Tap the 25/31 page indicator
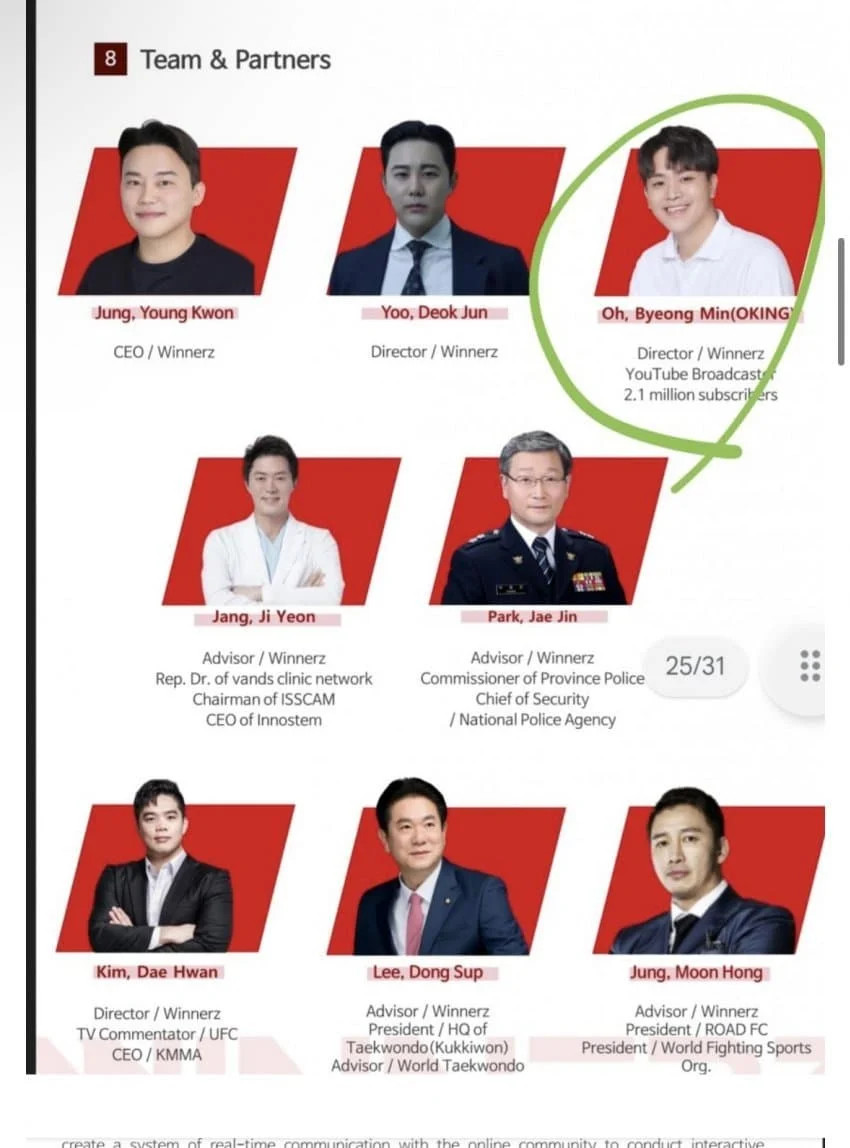850x1148 pixels. pos(695,666)
